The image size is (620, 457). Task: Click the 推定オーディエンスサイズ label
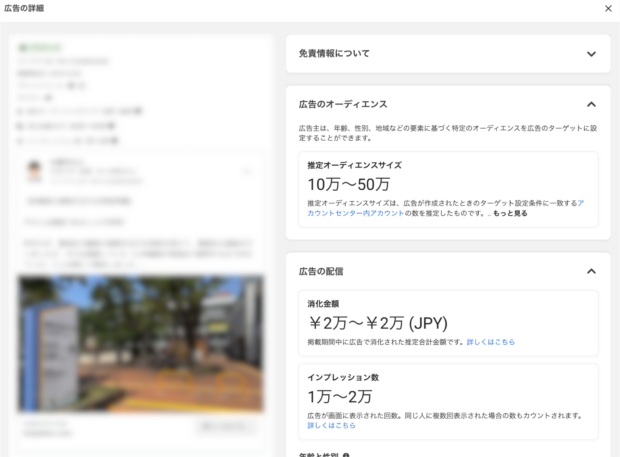354,164
